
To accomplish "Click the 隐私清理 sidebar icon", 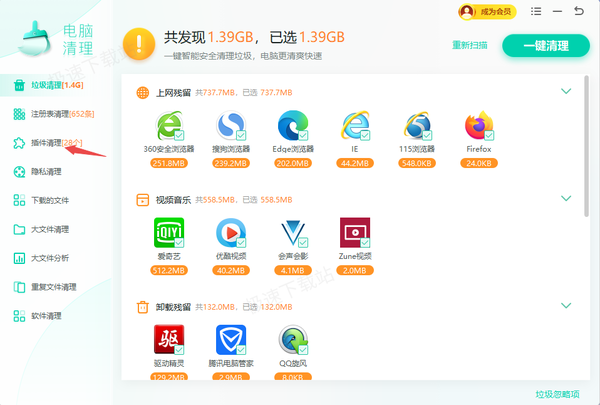I will 19,171.
